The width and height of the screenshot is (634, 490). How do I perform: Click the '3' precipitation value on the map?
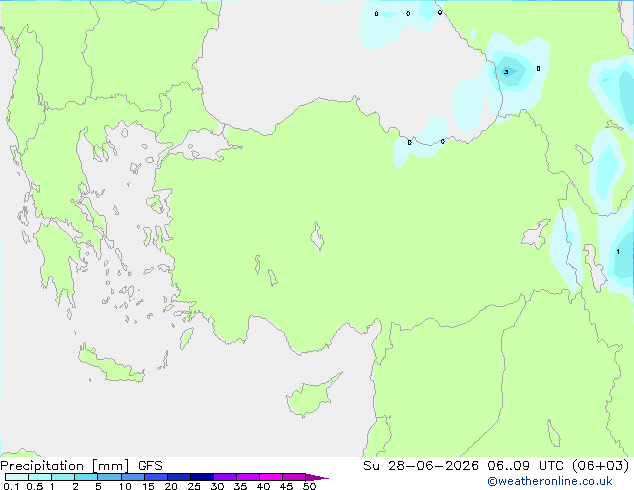(x=506, y=72)
